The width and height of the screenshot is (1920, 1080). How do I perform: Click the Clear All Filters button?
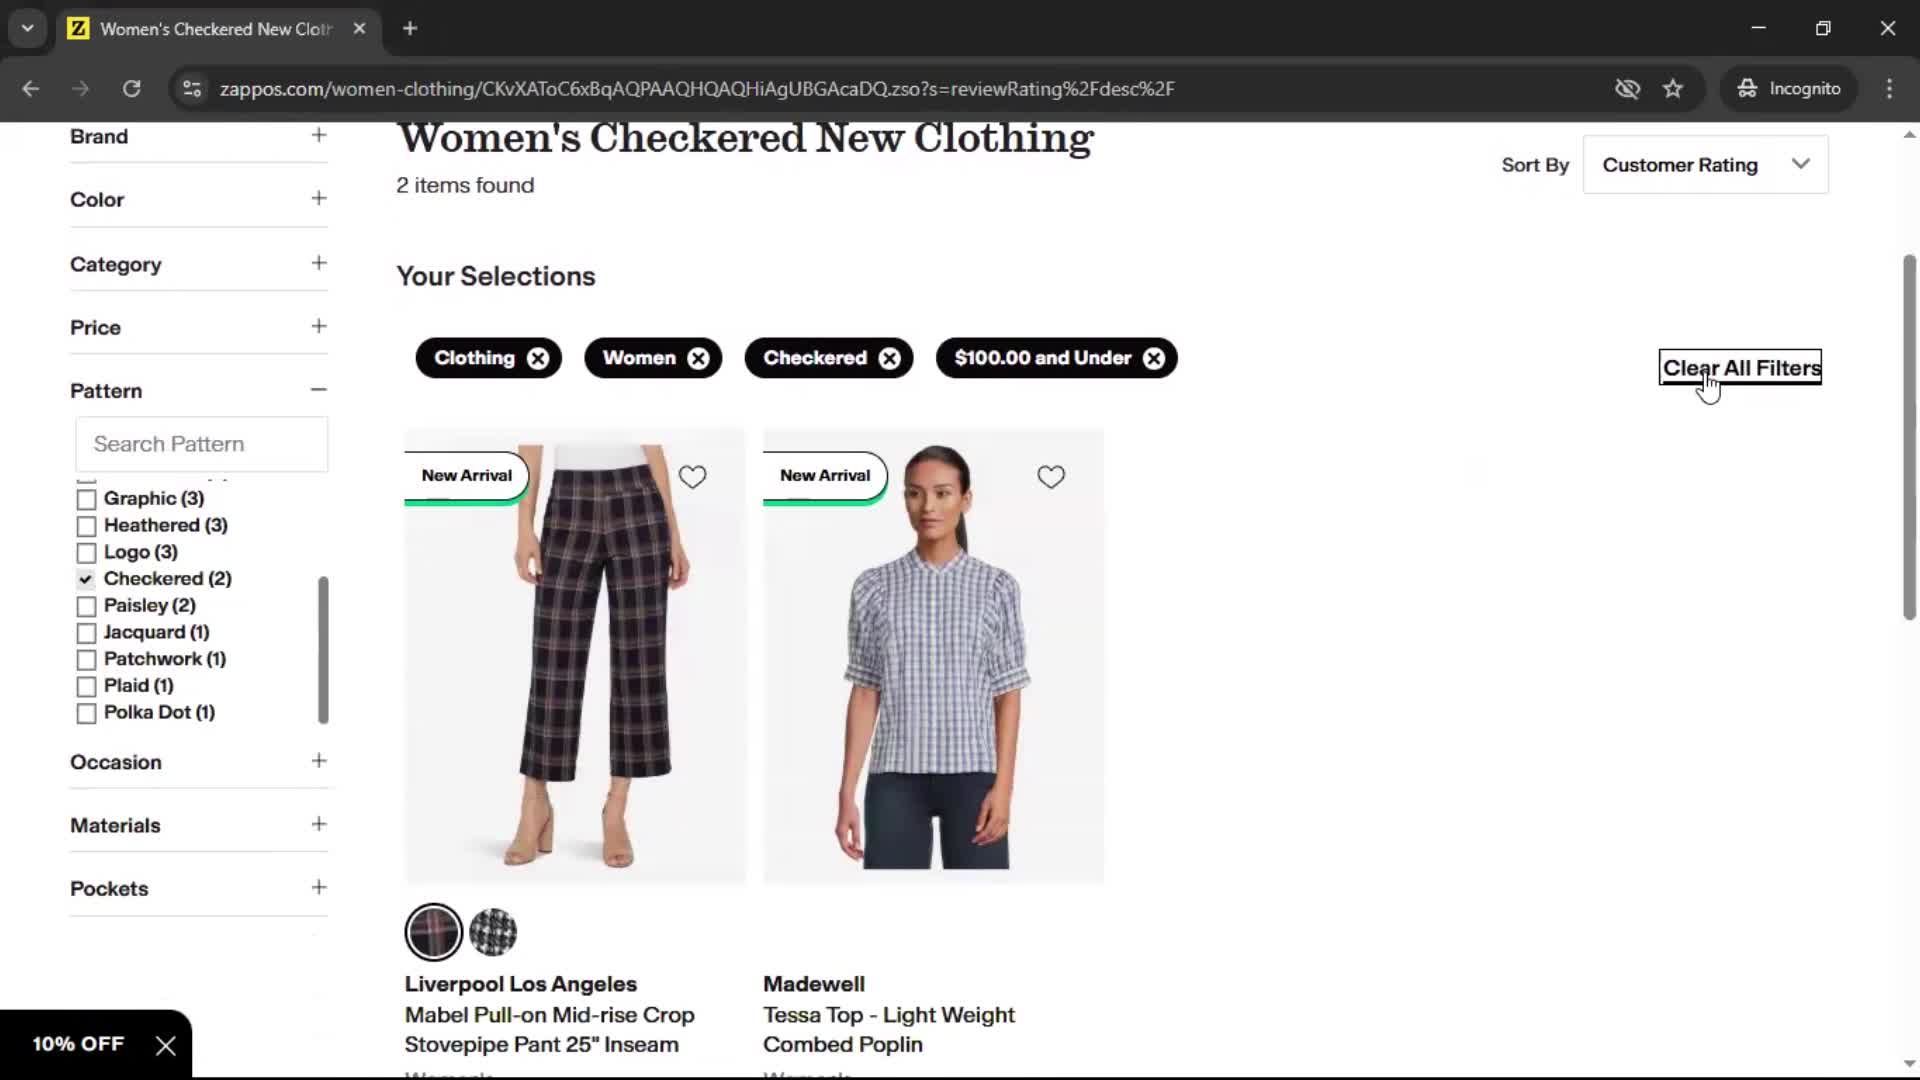[x=1741, y=367]
